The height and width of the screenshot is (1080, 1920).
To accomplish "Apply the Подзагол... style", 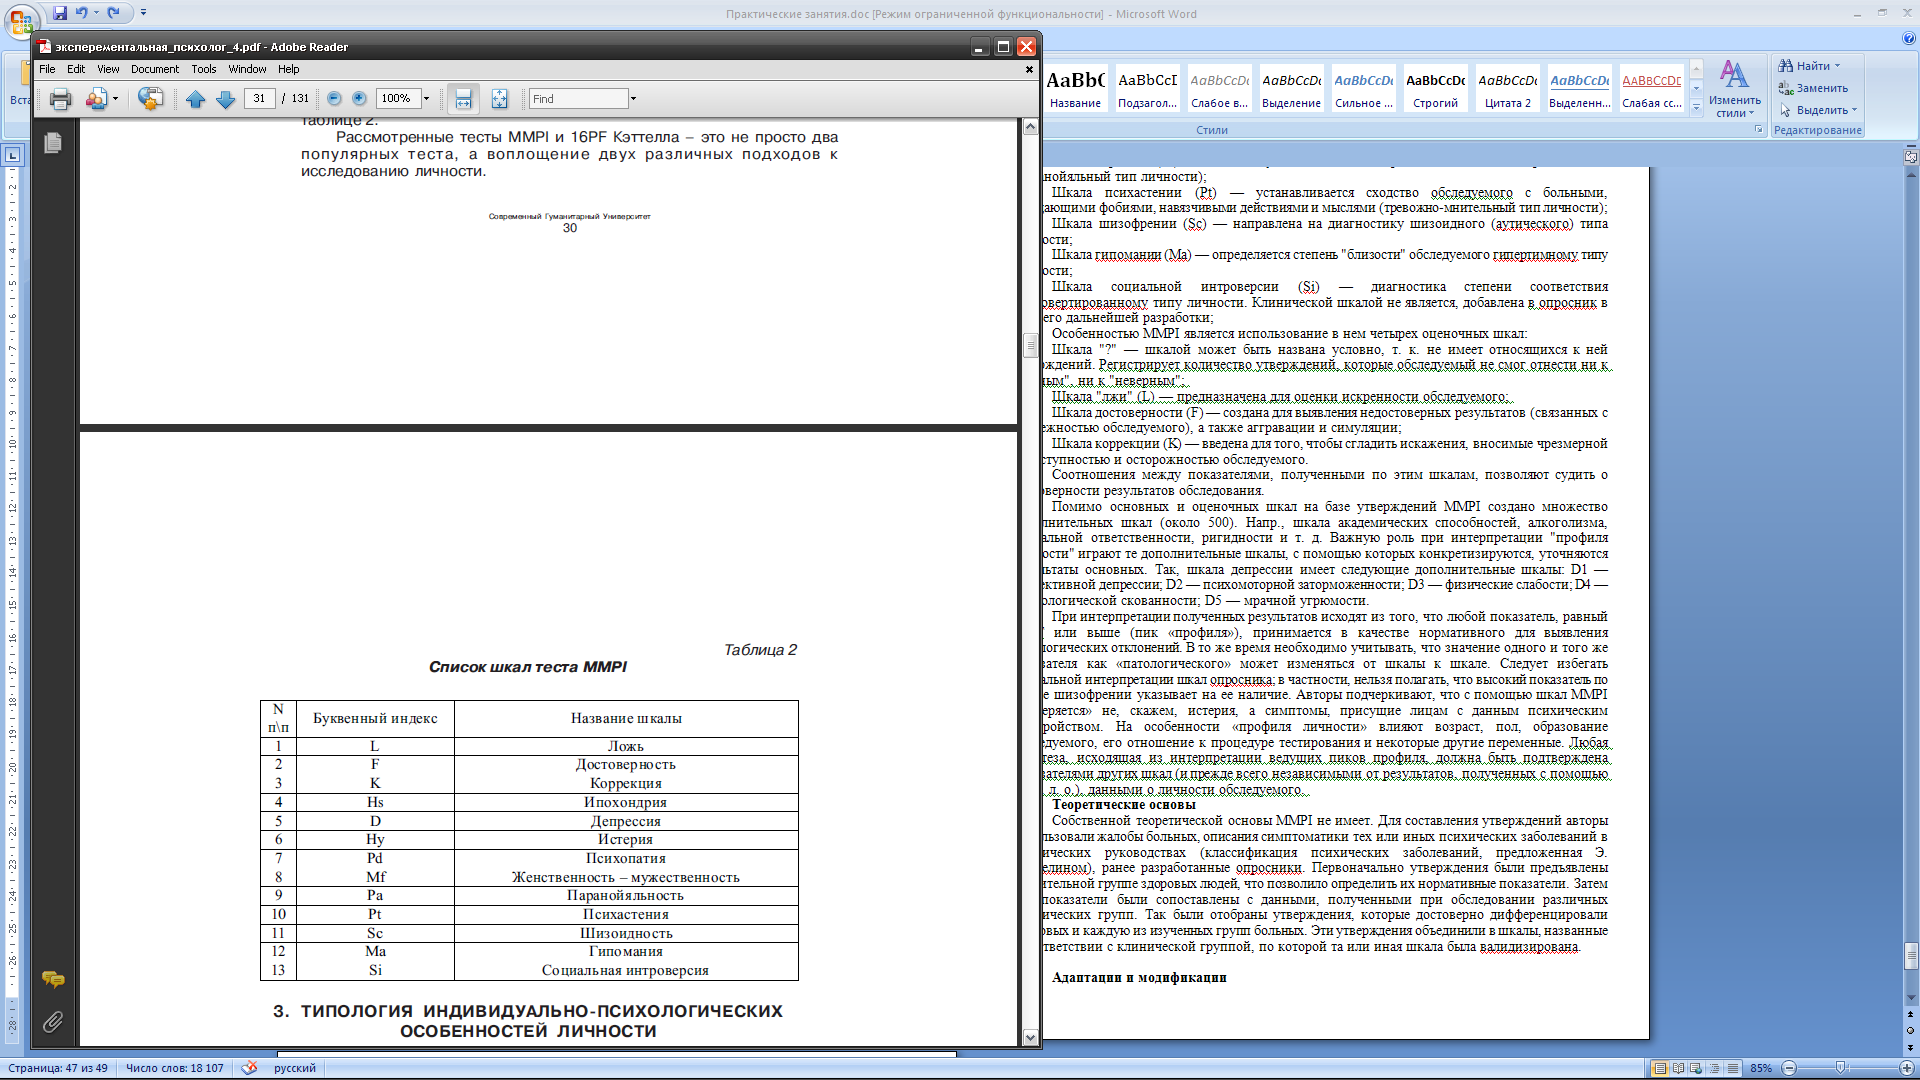I will [1147, 90].
